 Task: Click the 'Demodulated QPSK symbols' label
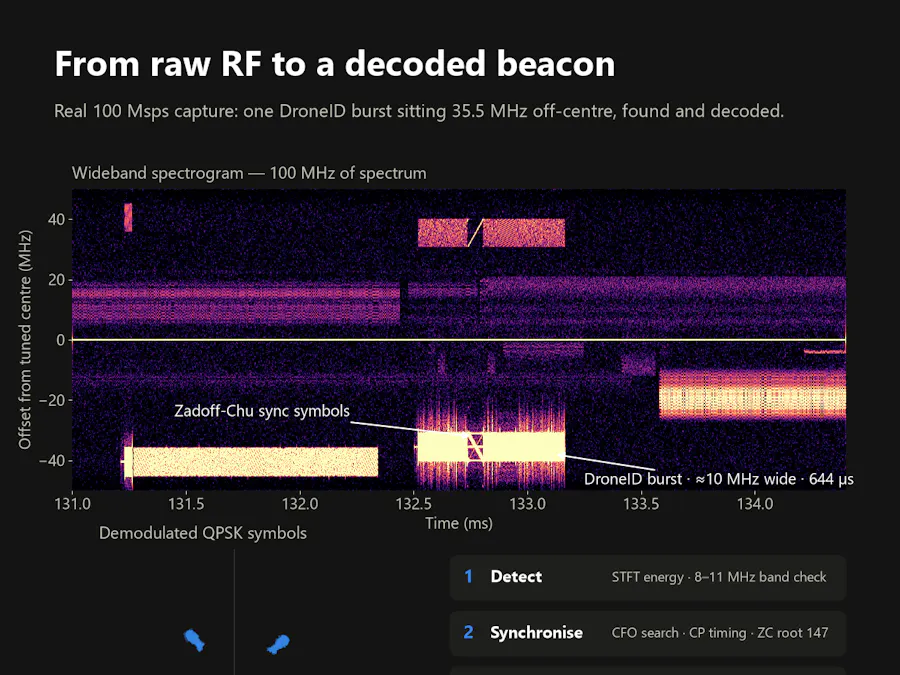(203, 533)
